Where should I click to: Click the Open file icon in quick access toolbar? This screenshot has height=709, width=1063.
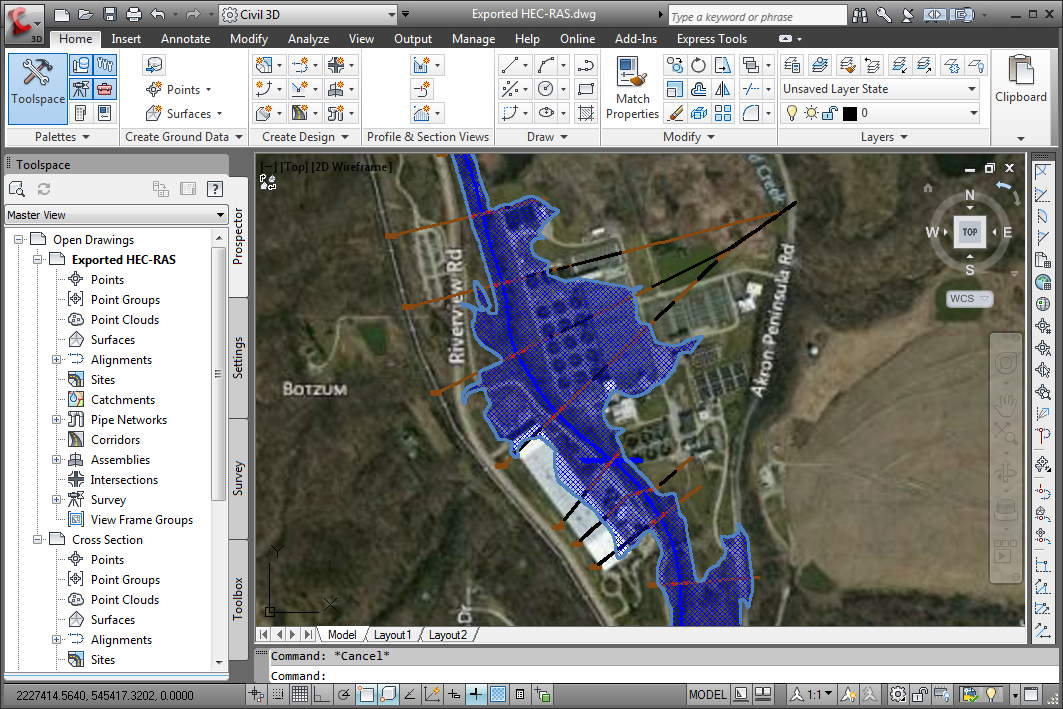tap(85, 14)
